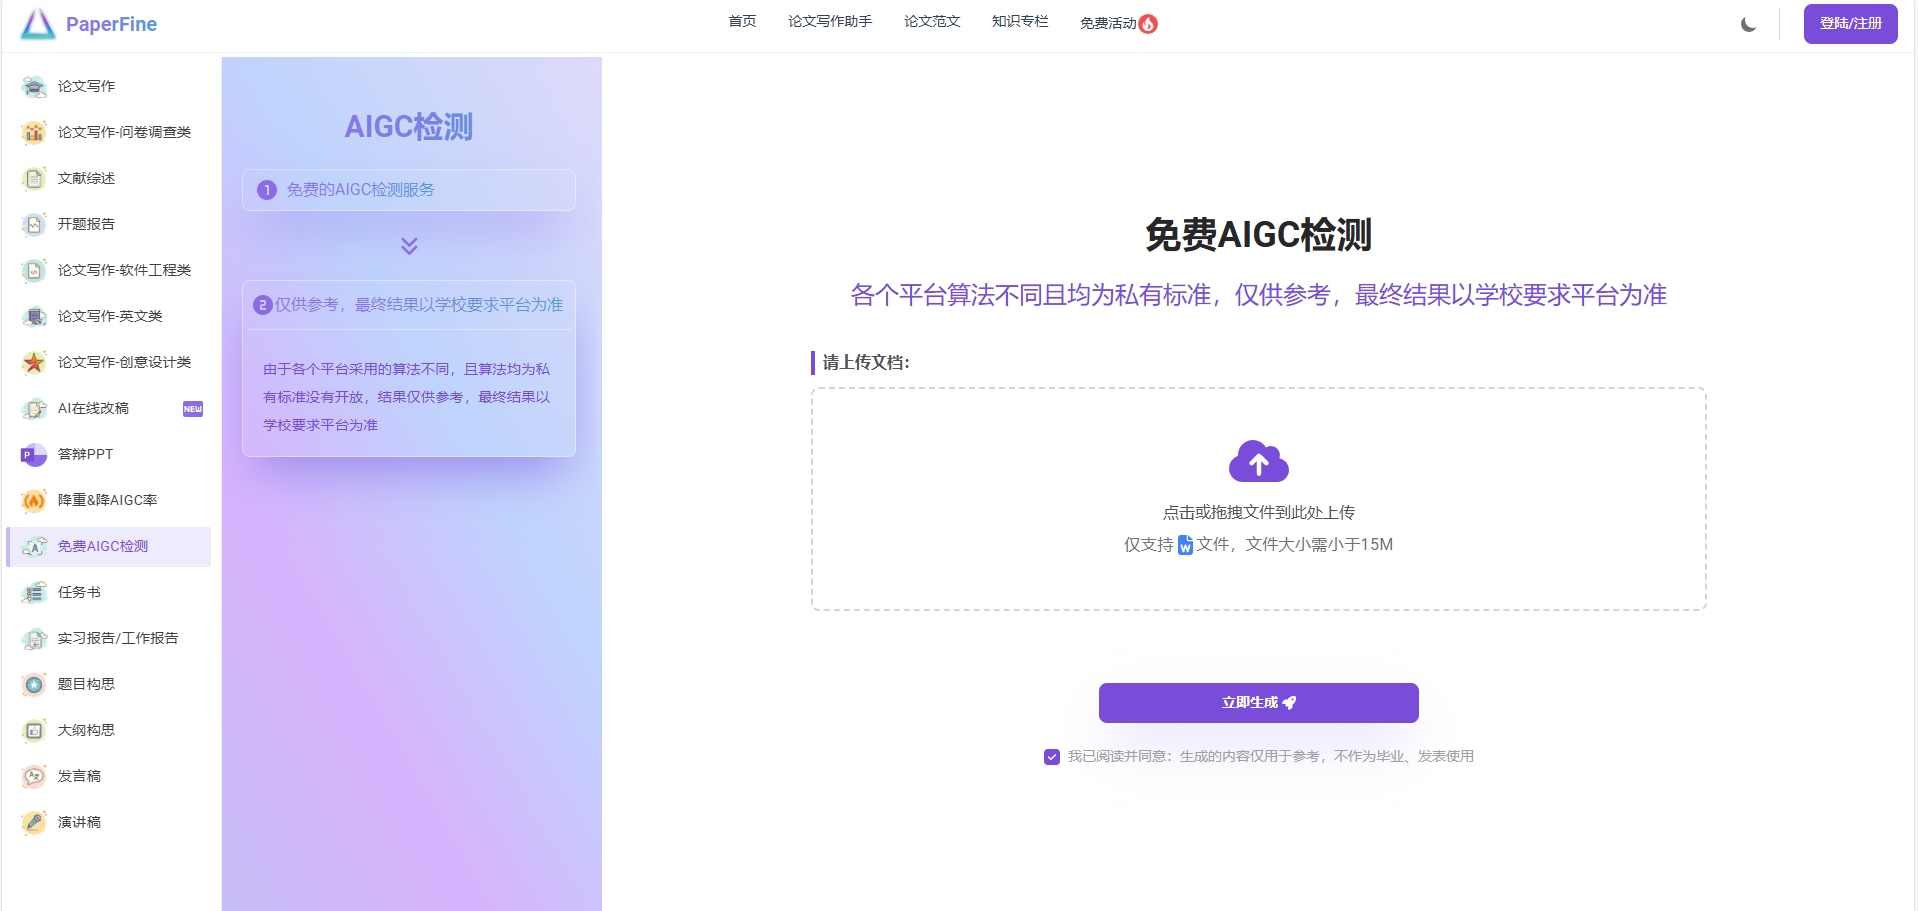This screenshot has width=1918, height=911.
Task: Click the 任务书 sidebar icon
Action: (x=34, y=593)
